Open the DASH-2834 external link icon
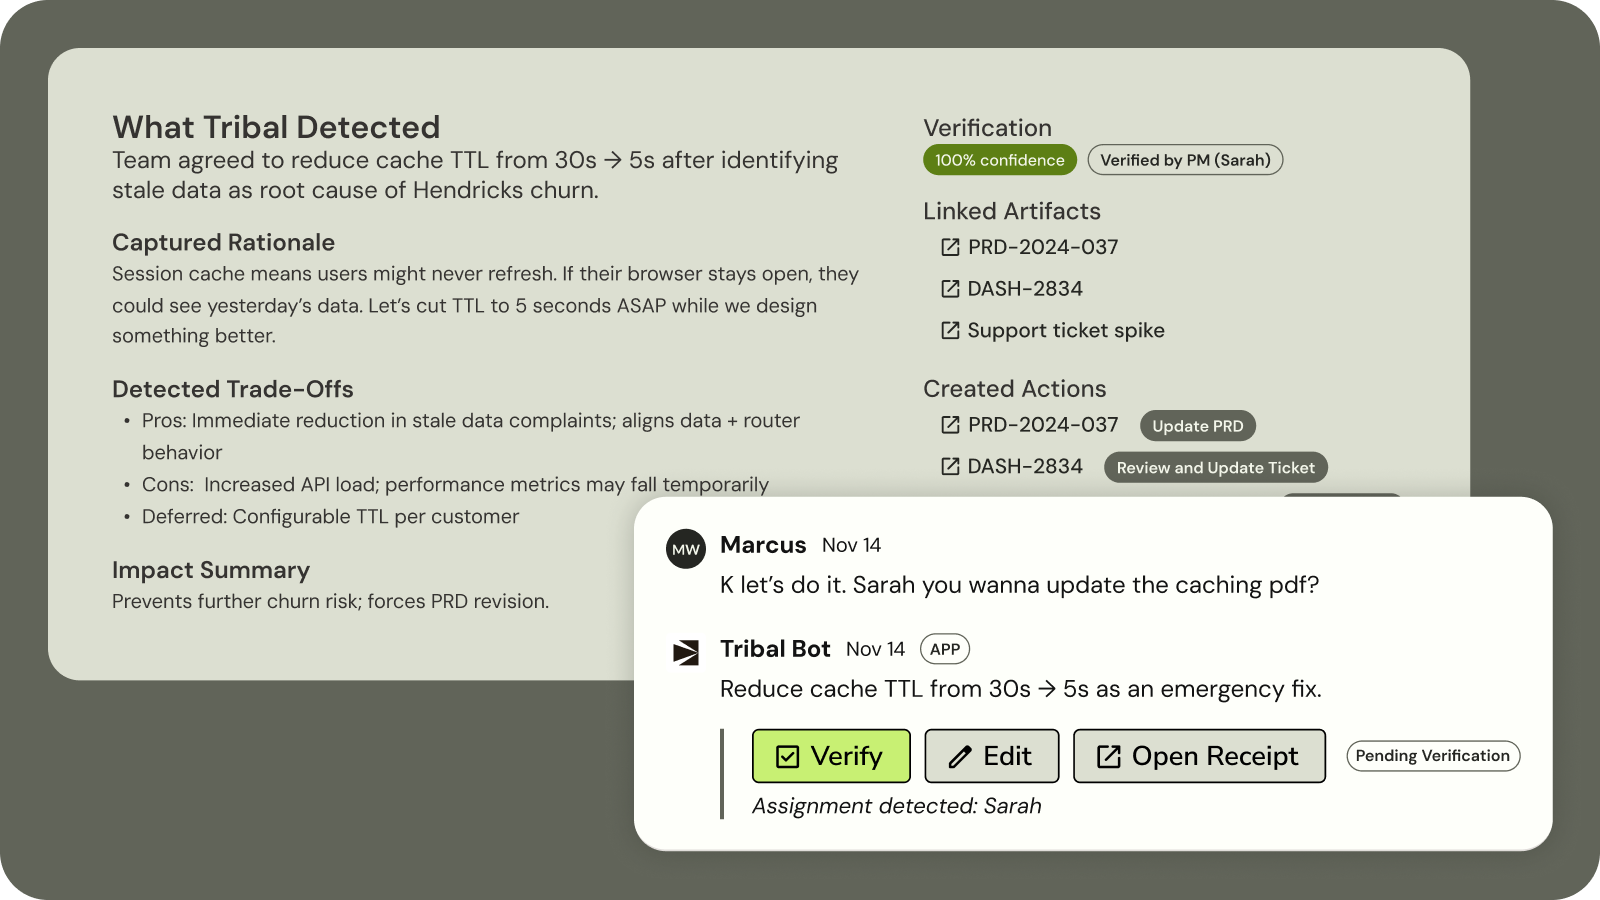The width and height of the screenshot is (1600, 900). pyautogui.click(x=950, y=288)
